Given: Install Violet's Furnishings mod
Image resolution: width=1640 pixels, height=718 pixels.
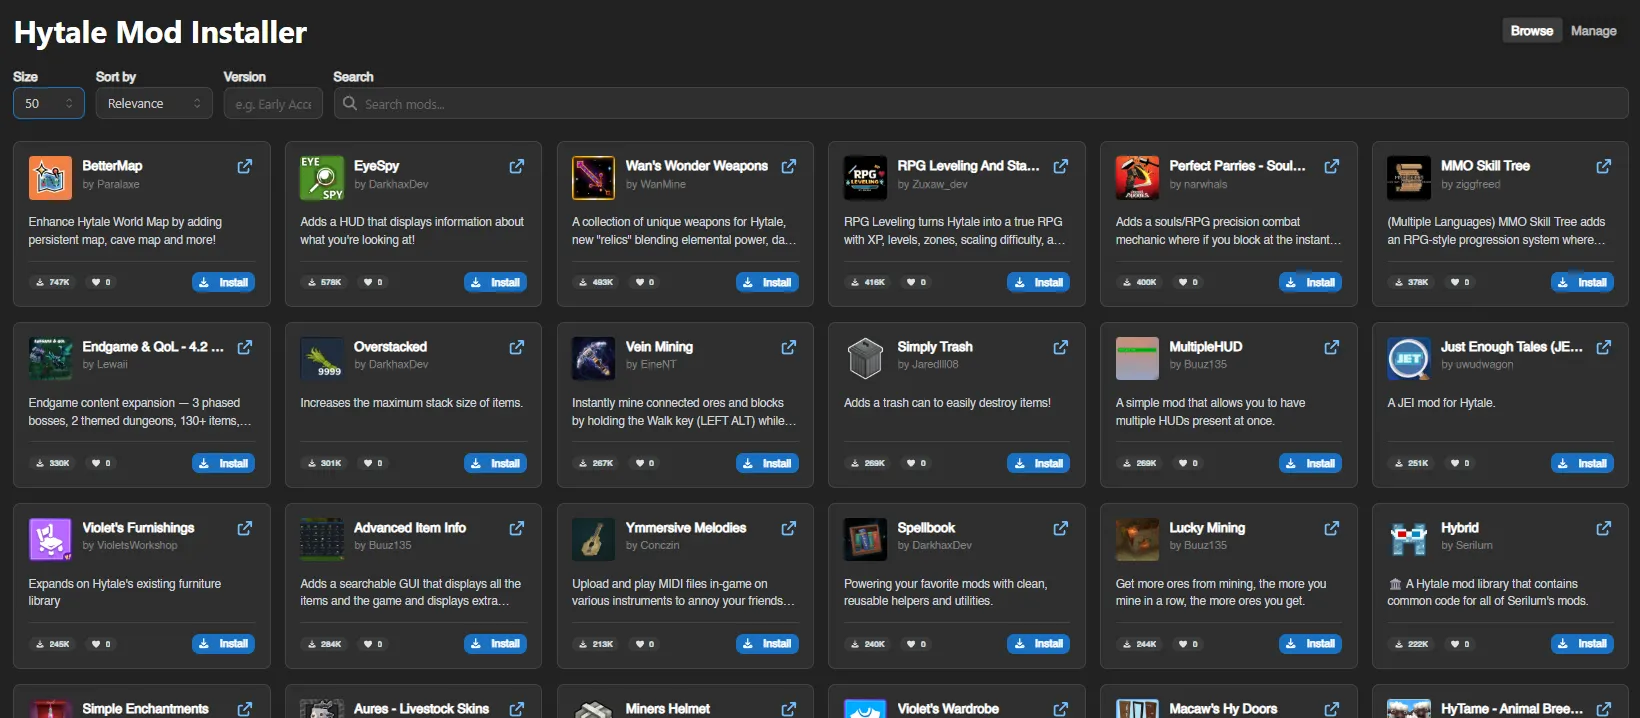Looking at the screenshot, I should point(223,645).
